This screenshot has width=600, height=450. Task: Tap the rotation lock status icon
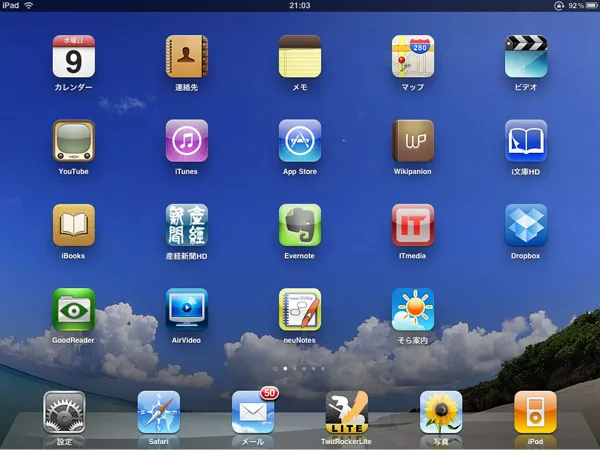tap(559, 6)
